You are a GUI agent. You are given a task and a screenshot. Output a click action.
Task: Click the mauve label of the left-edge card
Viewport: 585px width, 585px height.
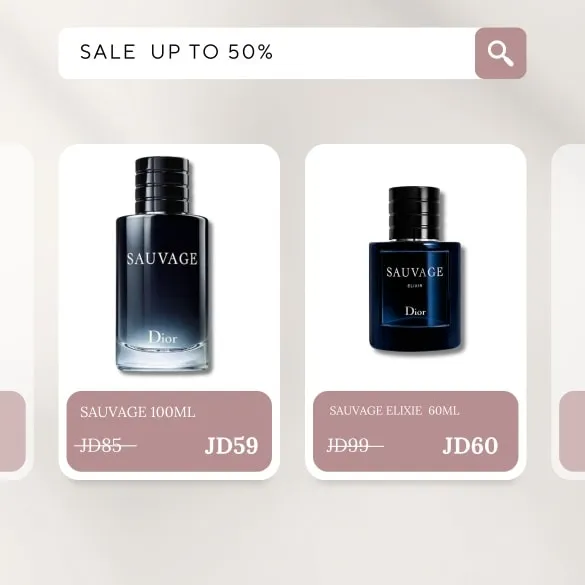coord(13,431)
